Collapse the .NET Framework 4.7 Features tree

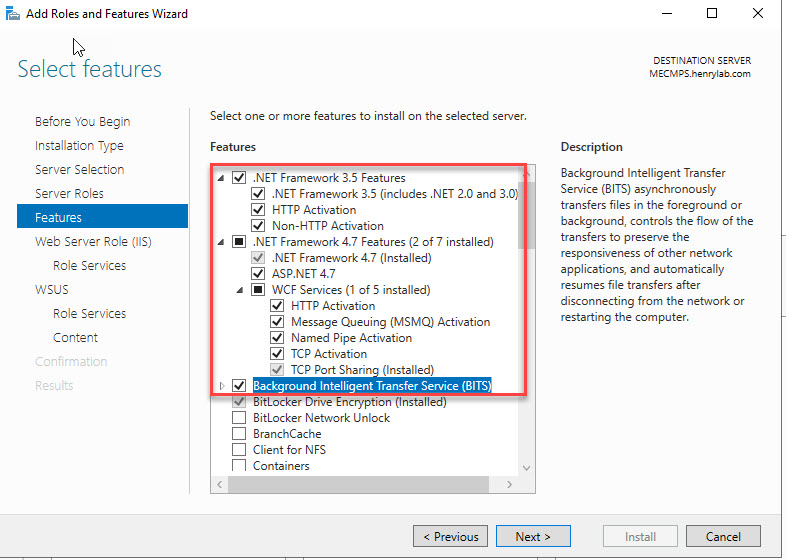click(221, 242)
